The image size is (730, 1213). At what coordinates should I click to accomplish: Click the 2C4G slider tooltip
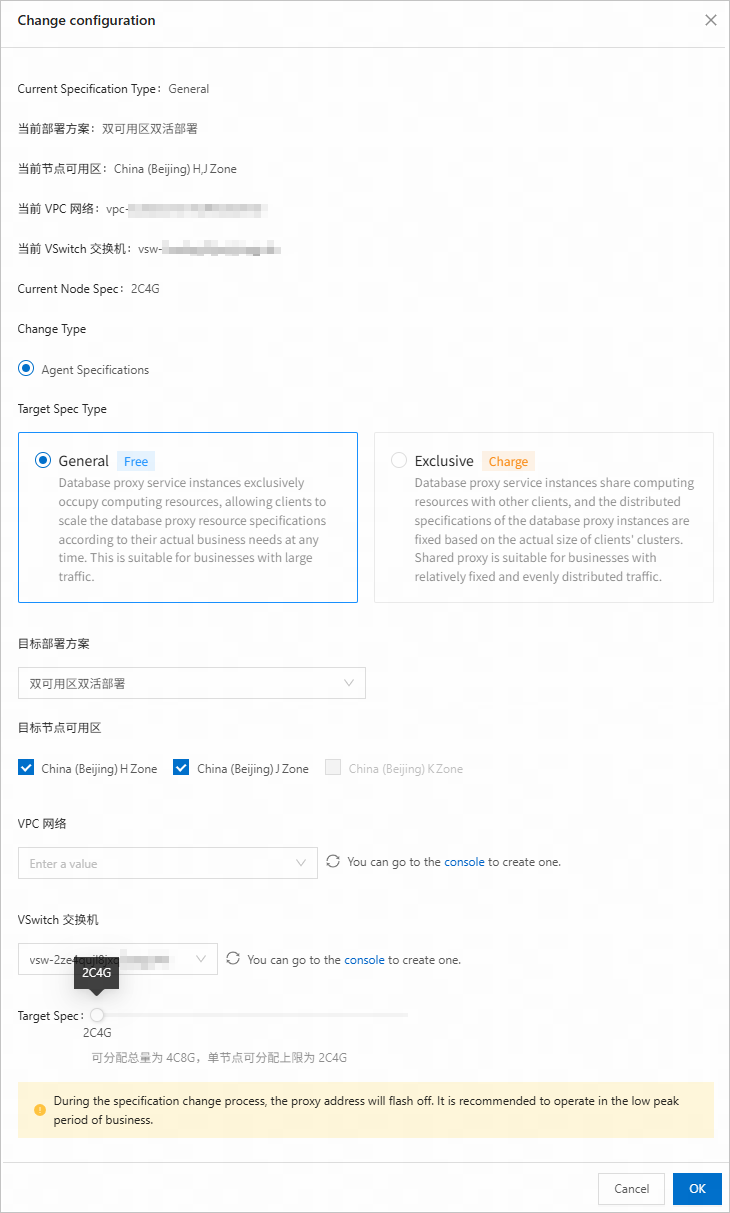(x=96, y=973)
